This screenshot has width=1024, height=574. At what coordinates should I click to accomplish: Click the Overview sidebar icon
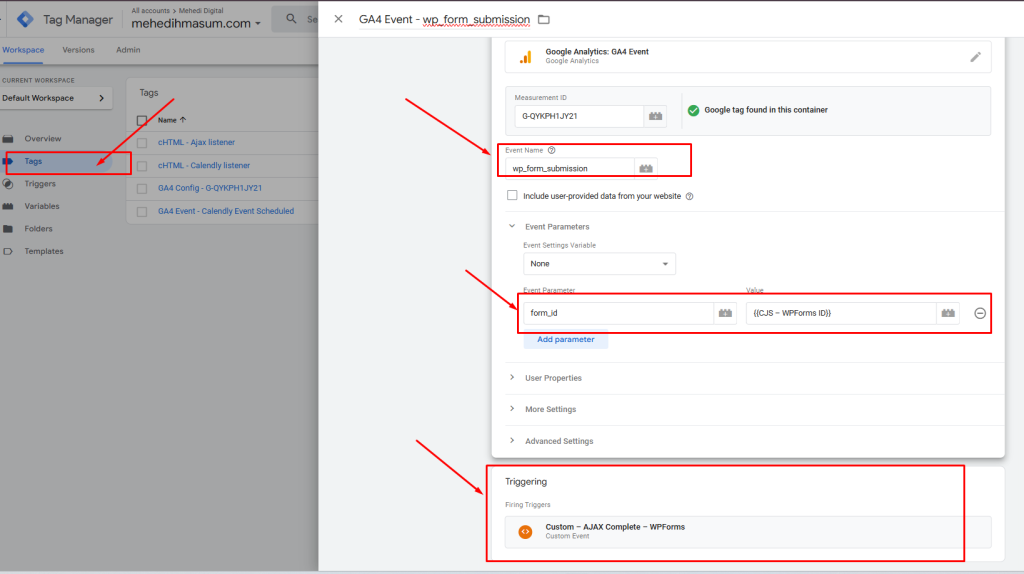point(8,138)
